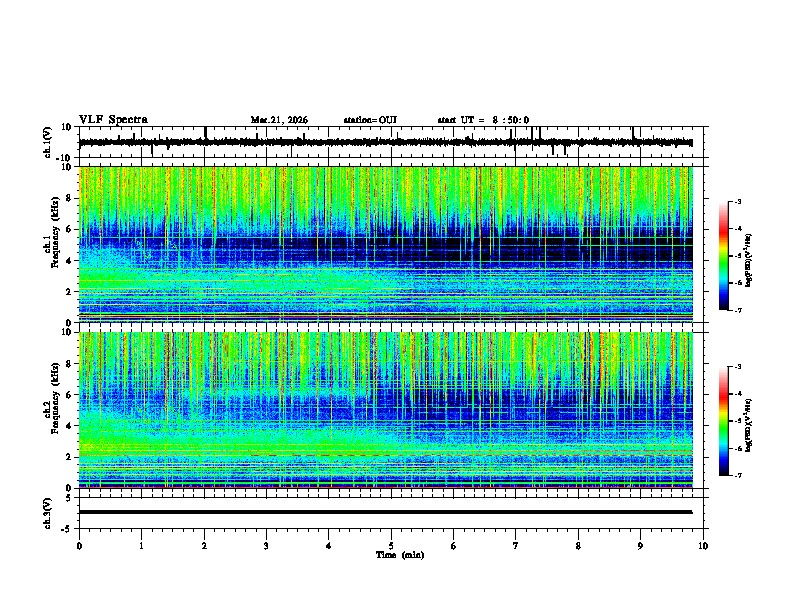Click time axis tick label 5

click(391, 546)
